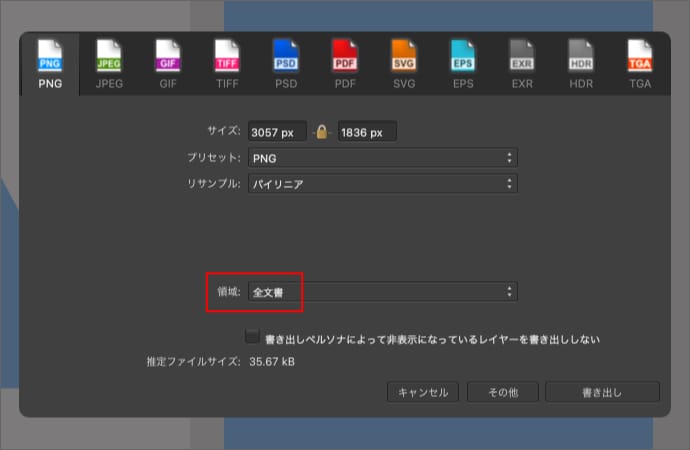Select the TIFF file format icon
690x450 pixels.
(227, 58)
